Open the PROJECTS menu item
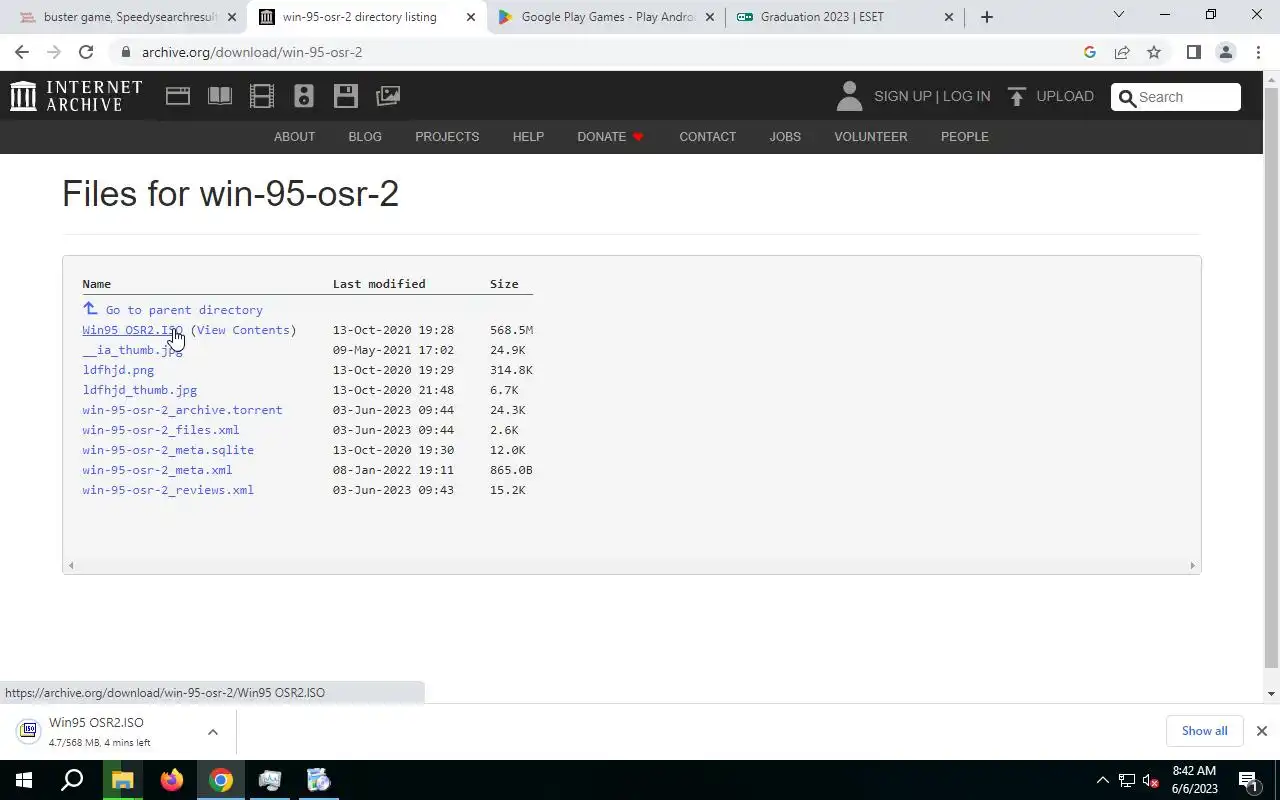 447,136
